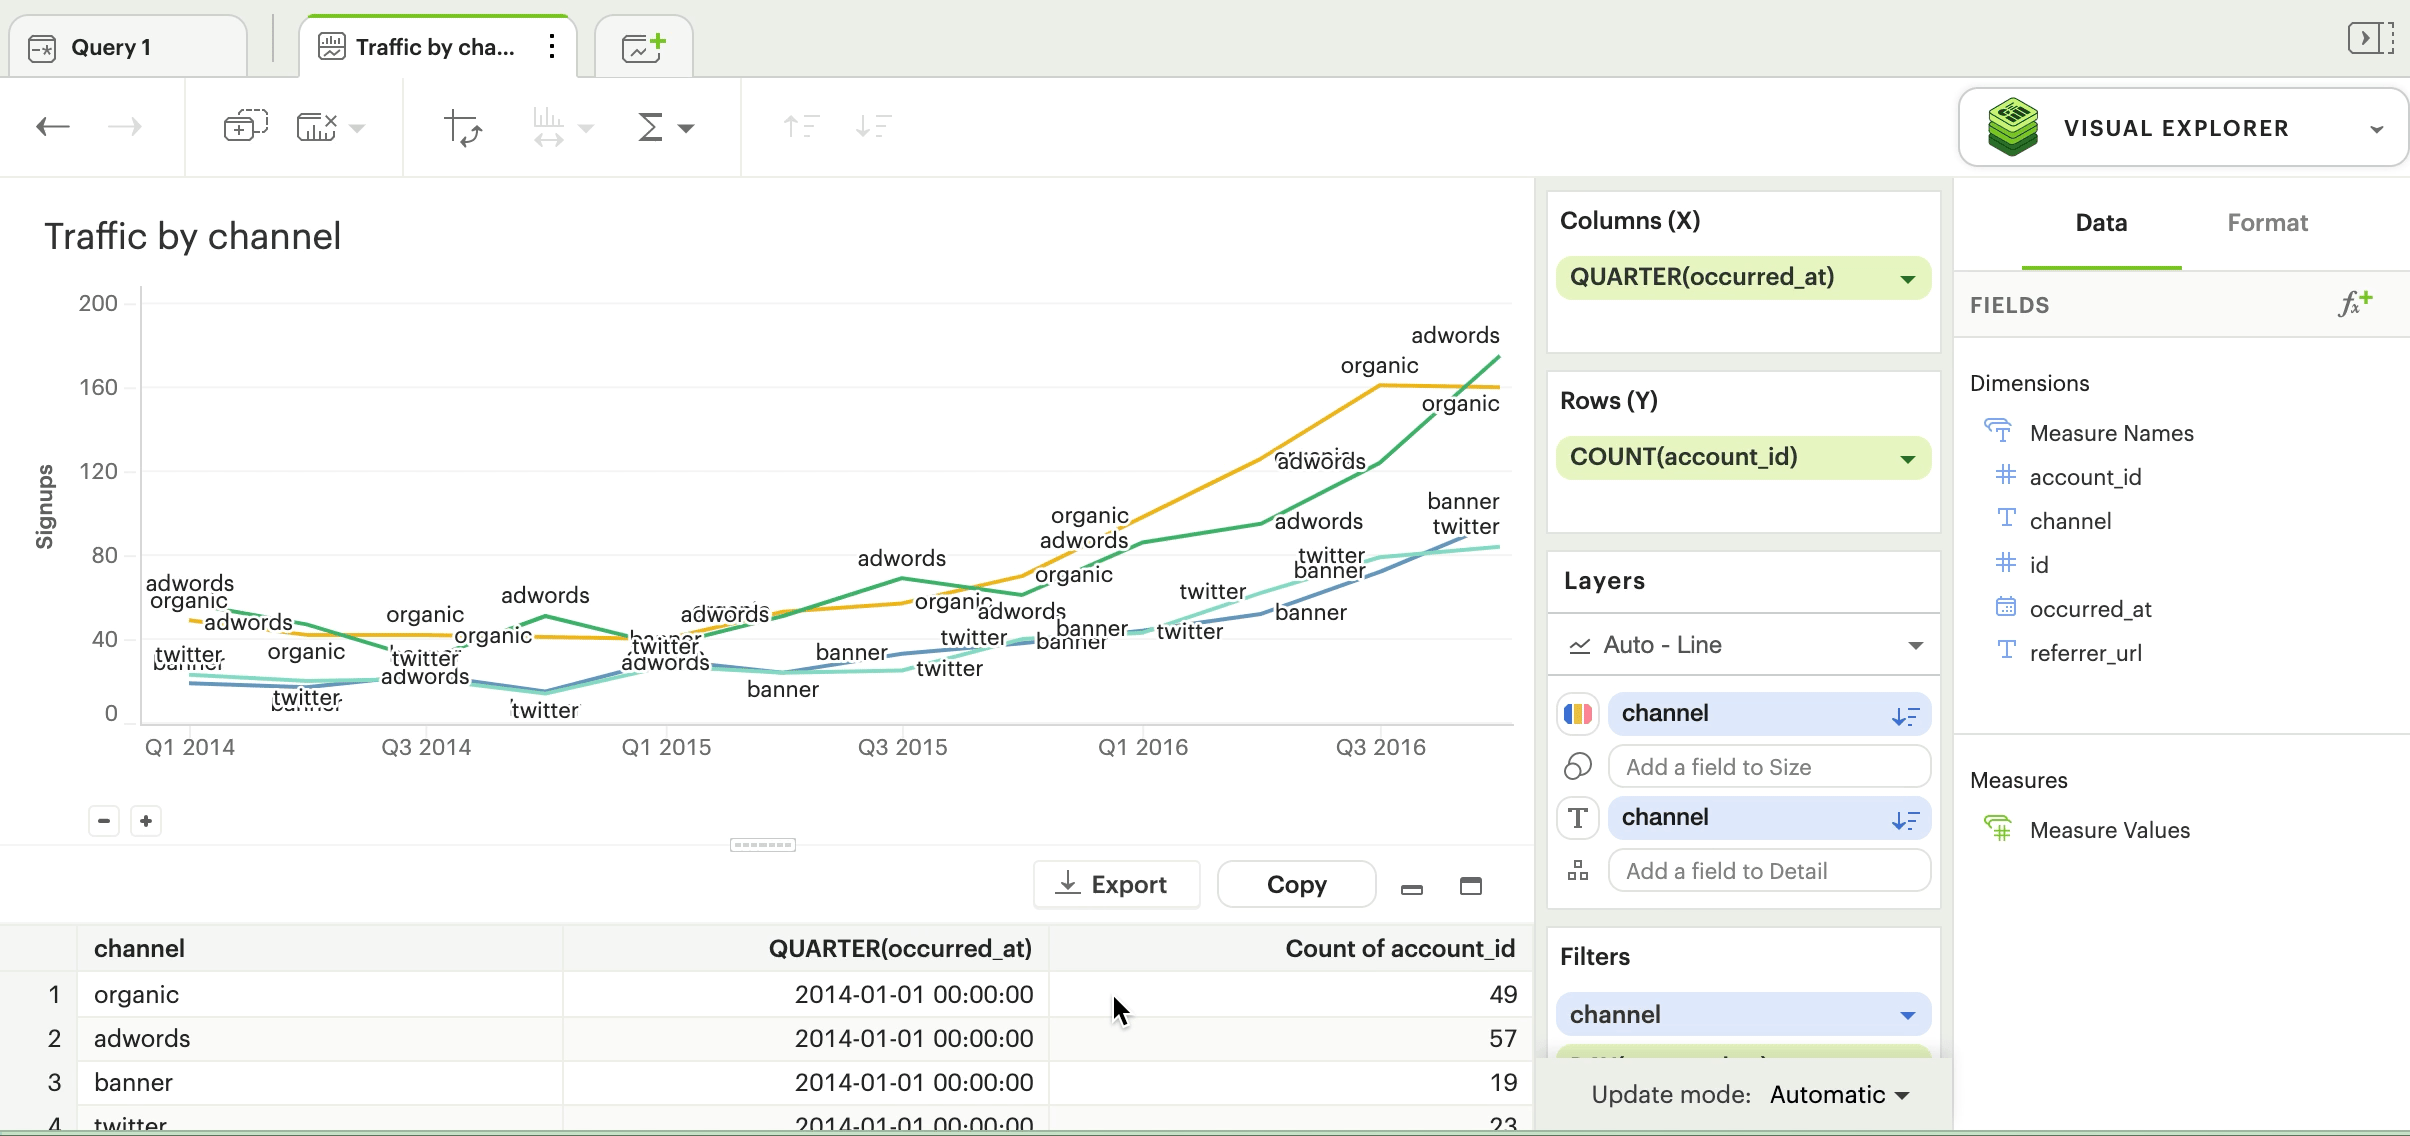Open the Auto - Line chart type dropdown
The width and height of the screenshot is (2410, 1136).
1914,645
